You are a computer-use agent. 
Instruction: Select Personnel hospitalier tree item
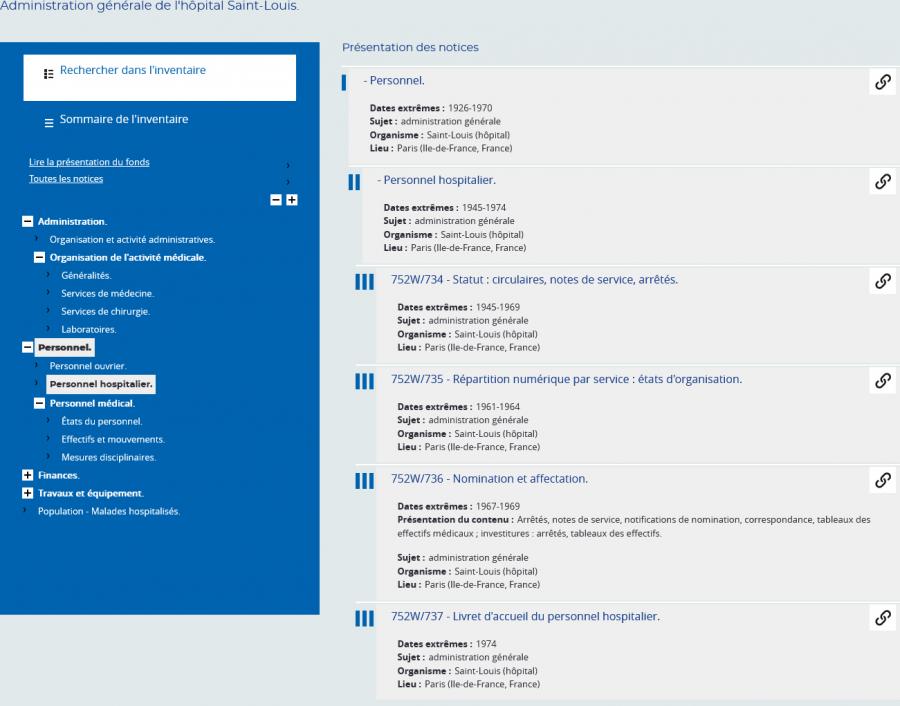[101, 384]
